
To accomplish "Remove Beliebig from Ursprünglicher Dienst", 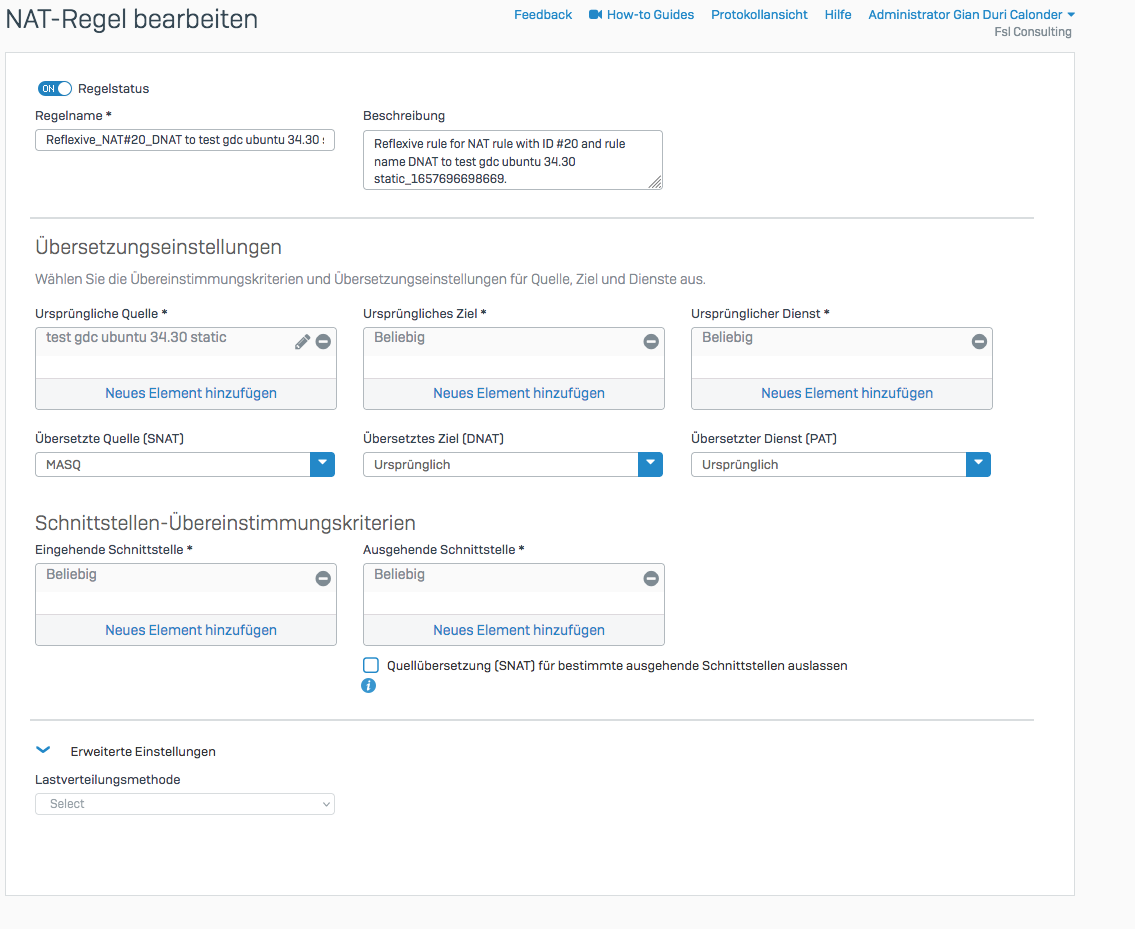I will 979,342.
